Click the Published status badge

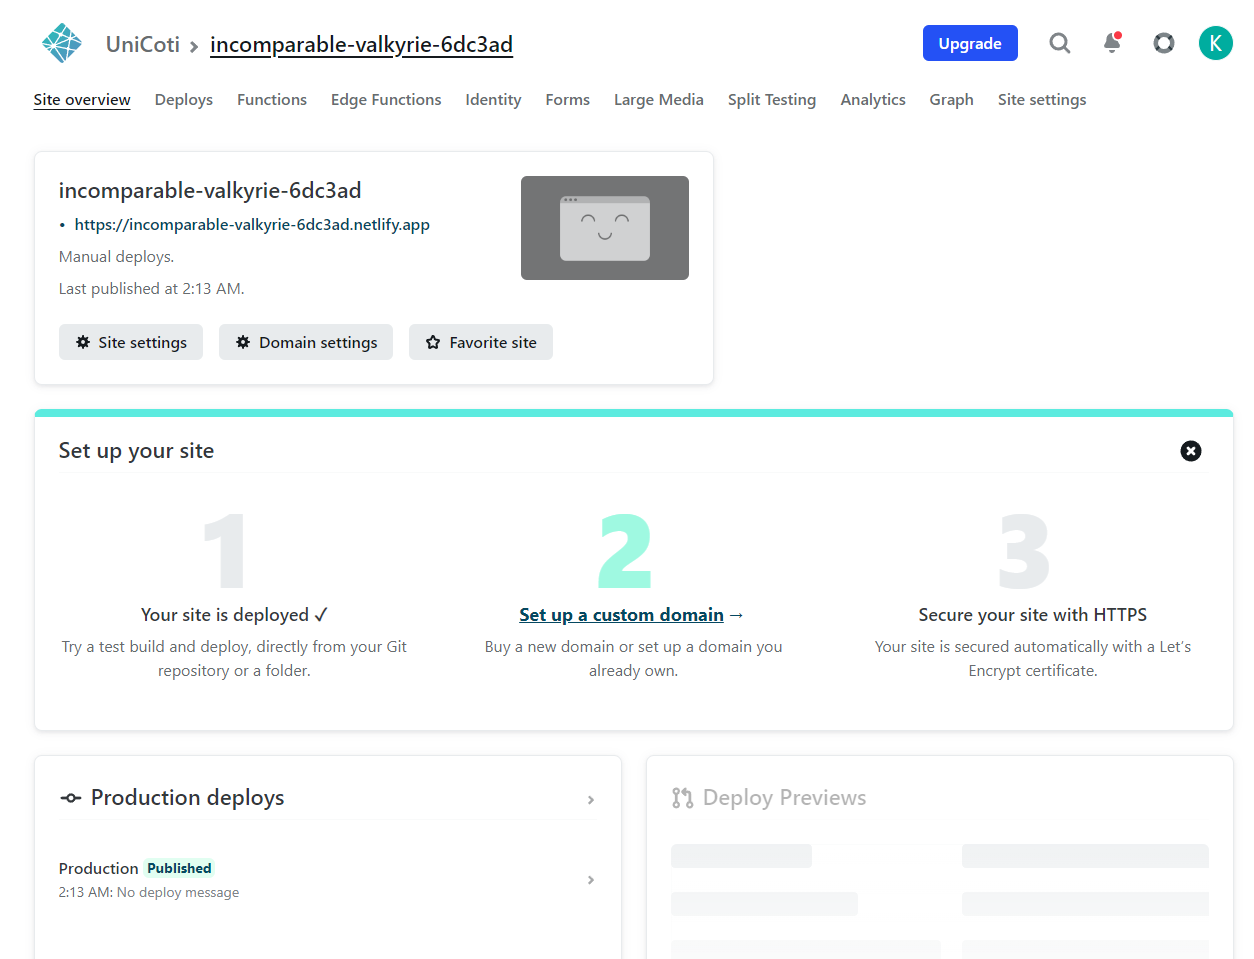point(179,868)
